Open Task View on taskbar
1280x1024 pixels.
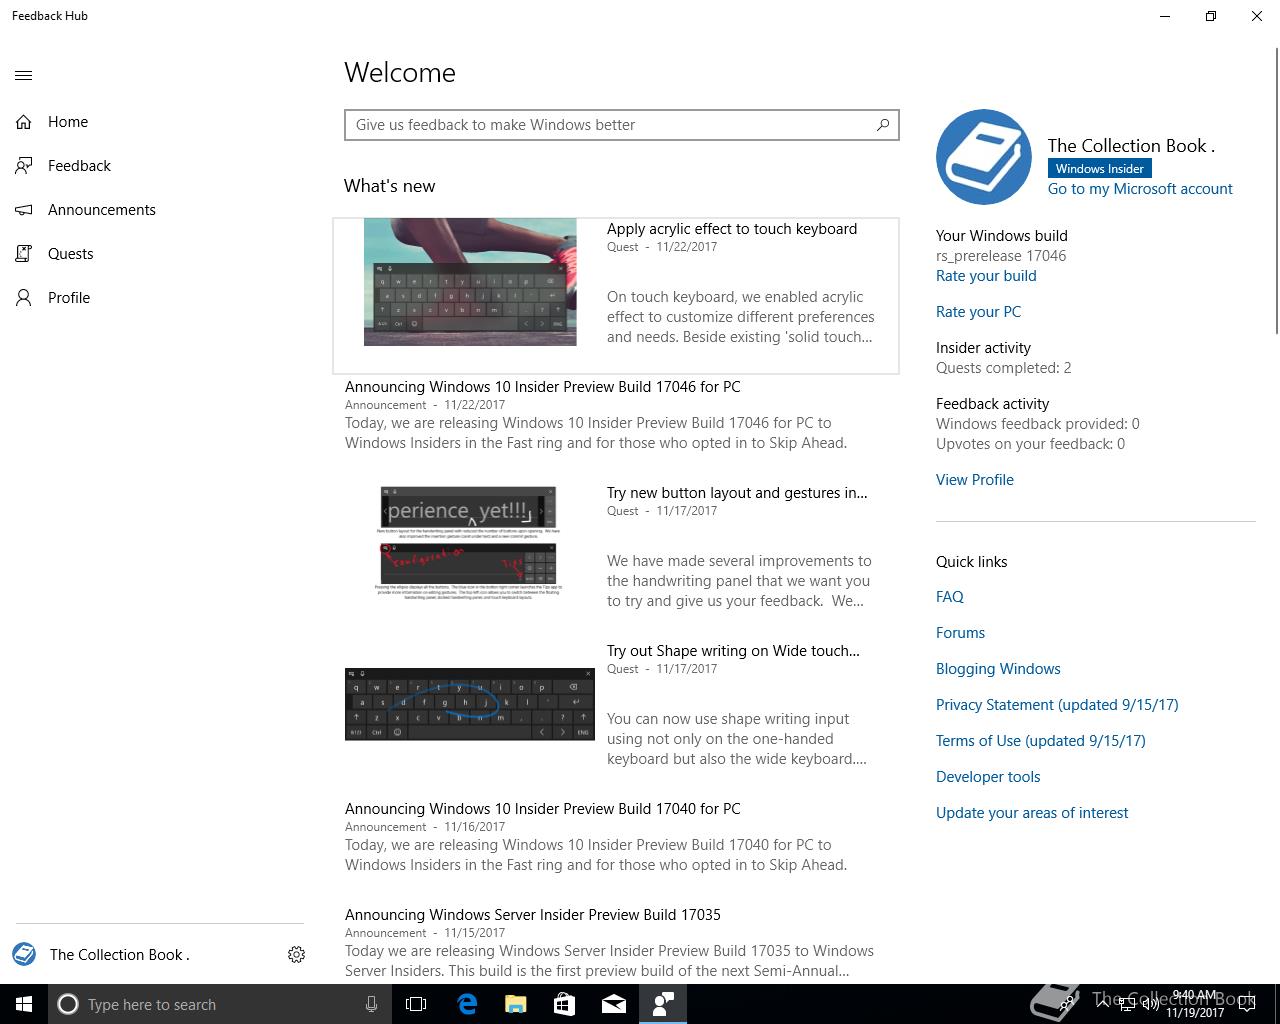point(416,1004)
